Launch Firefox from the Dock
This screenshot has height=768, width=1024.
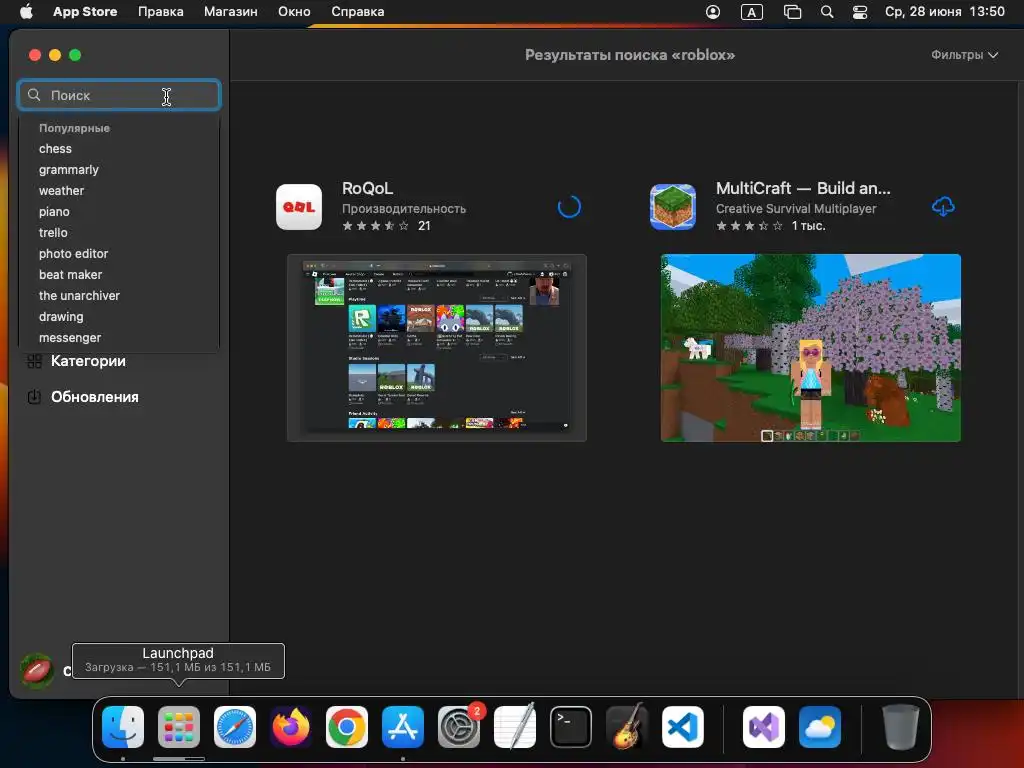[291, 727]
